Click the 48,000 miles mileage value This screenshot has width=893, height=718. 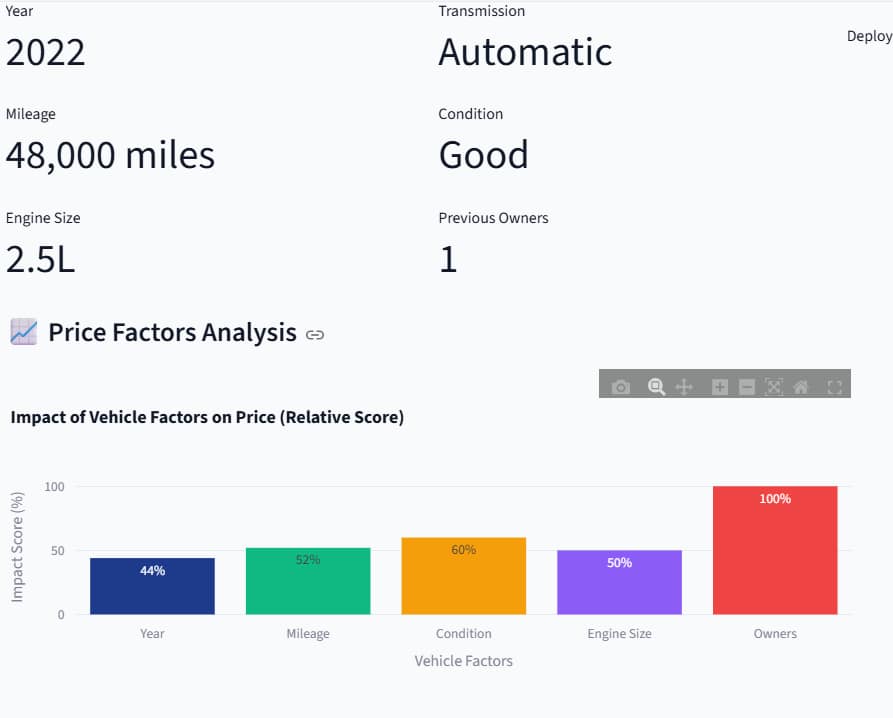[110, 155]
